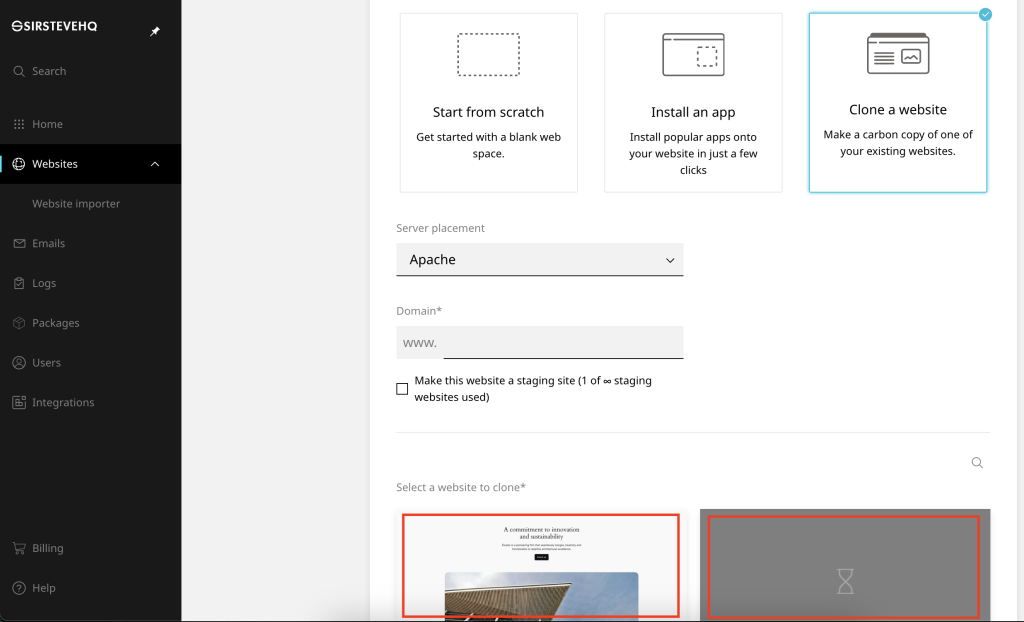The height and width of the screenshot is (622, 1024).
Task: Click the Emails envelope icon
Action: [x=19, y=244]
